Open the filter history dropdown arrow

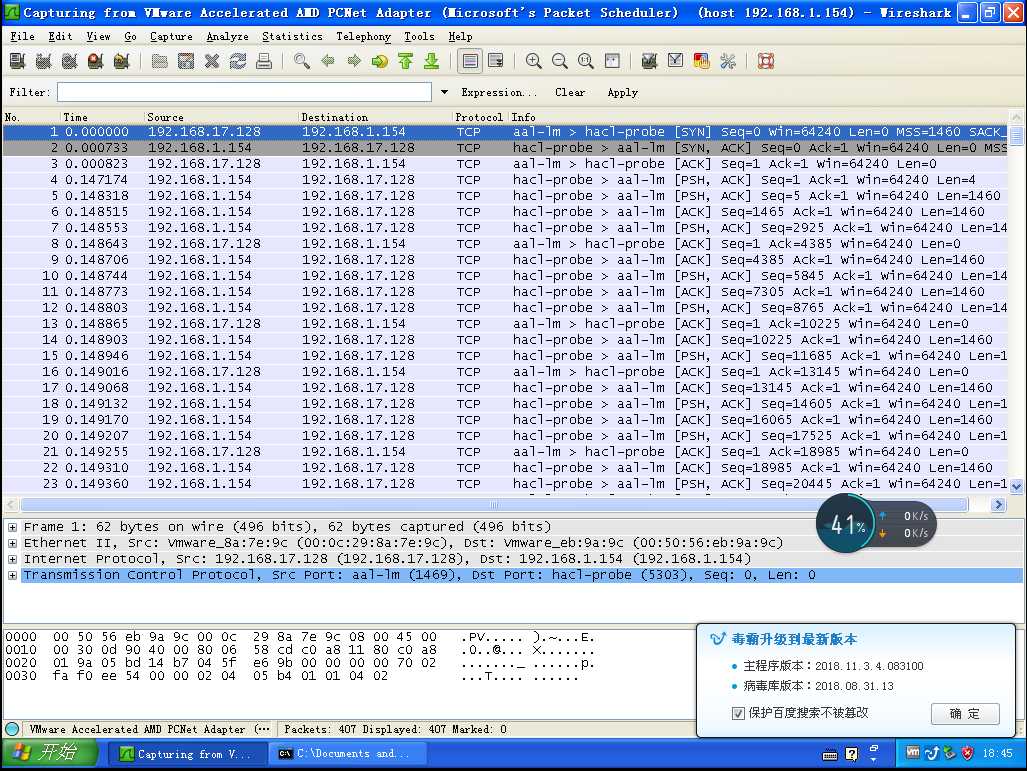click(x=444, y=92)
